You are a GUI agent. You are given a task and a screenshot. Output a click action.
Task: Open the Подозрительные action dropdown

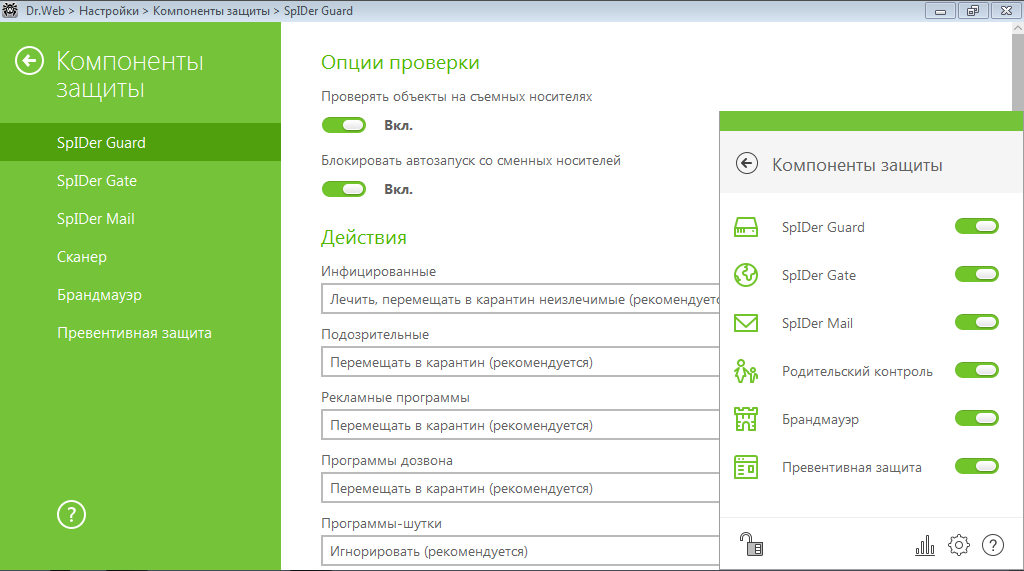[x=520, y=363]
